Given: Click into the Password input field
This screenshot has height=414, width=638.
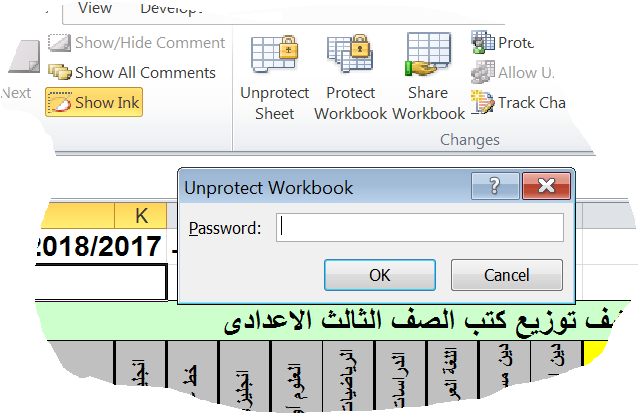Looking at the screenshot, I should tap(420, 228).
